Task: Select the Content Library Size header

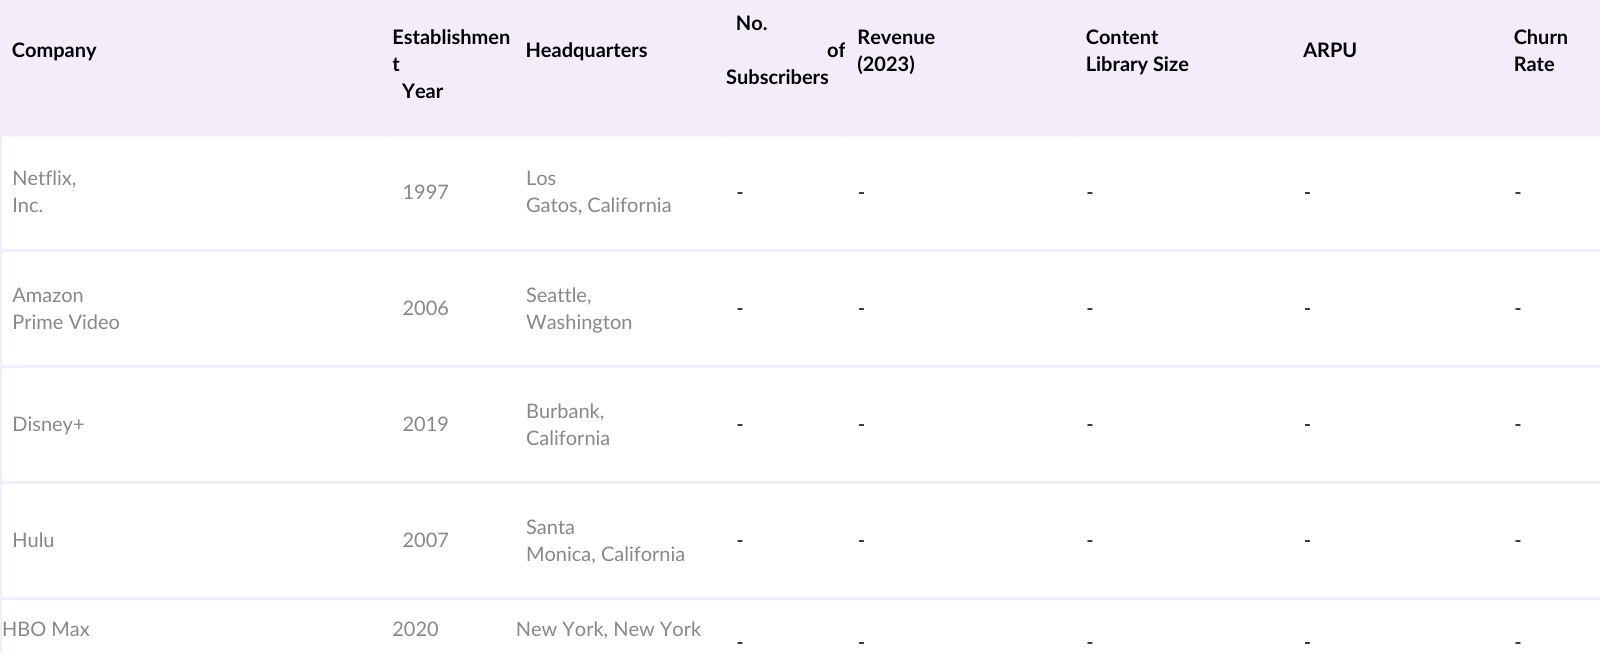Action: pyautogui.click(x=1137, y=50)
